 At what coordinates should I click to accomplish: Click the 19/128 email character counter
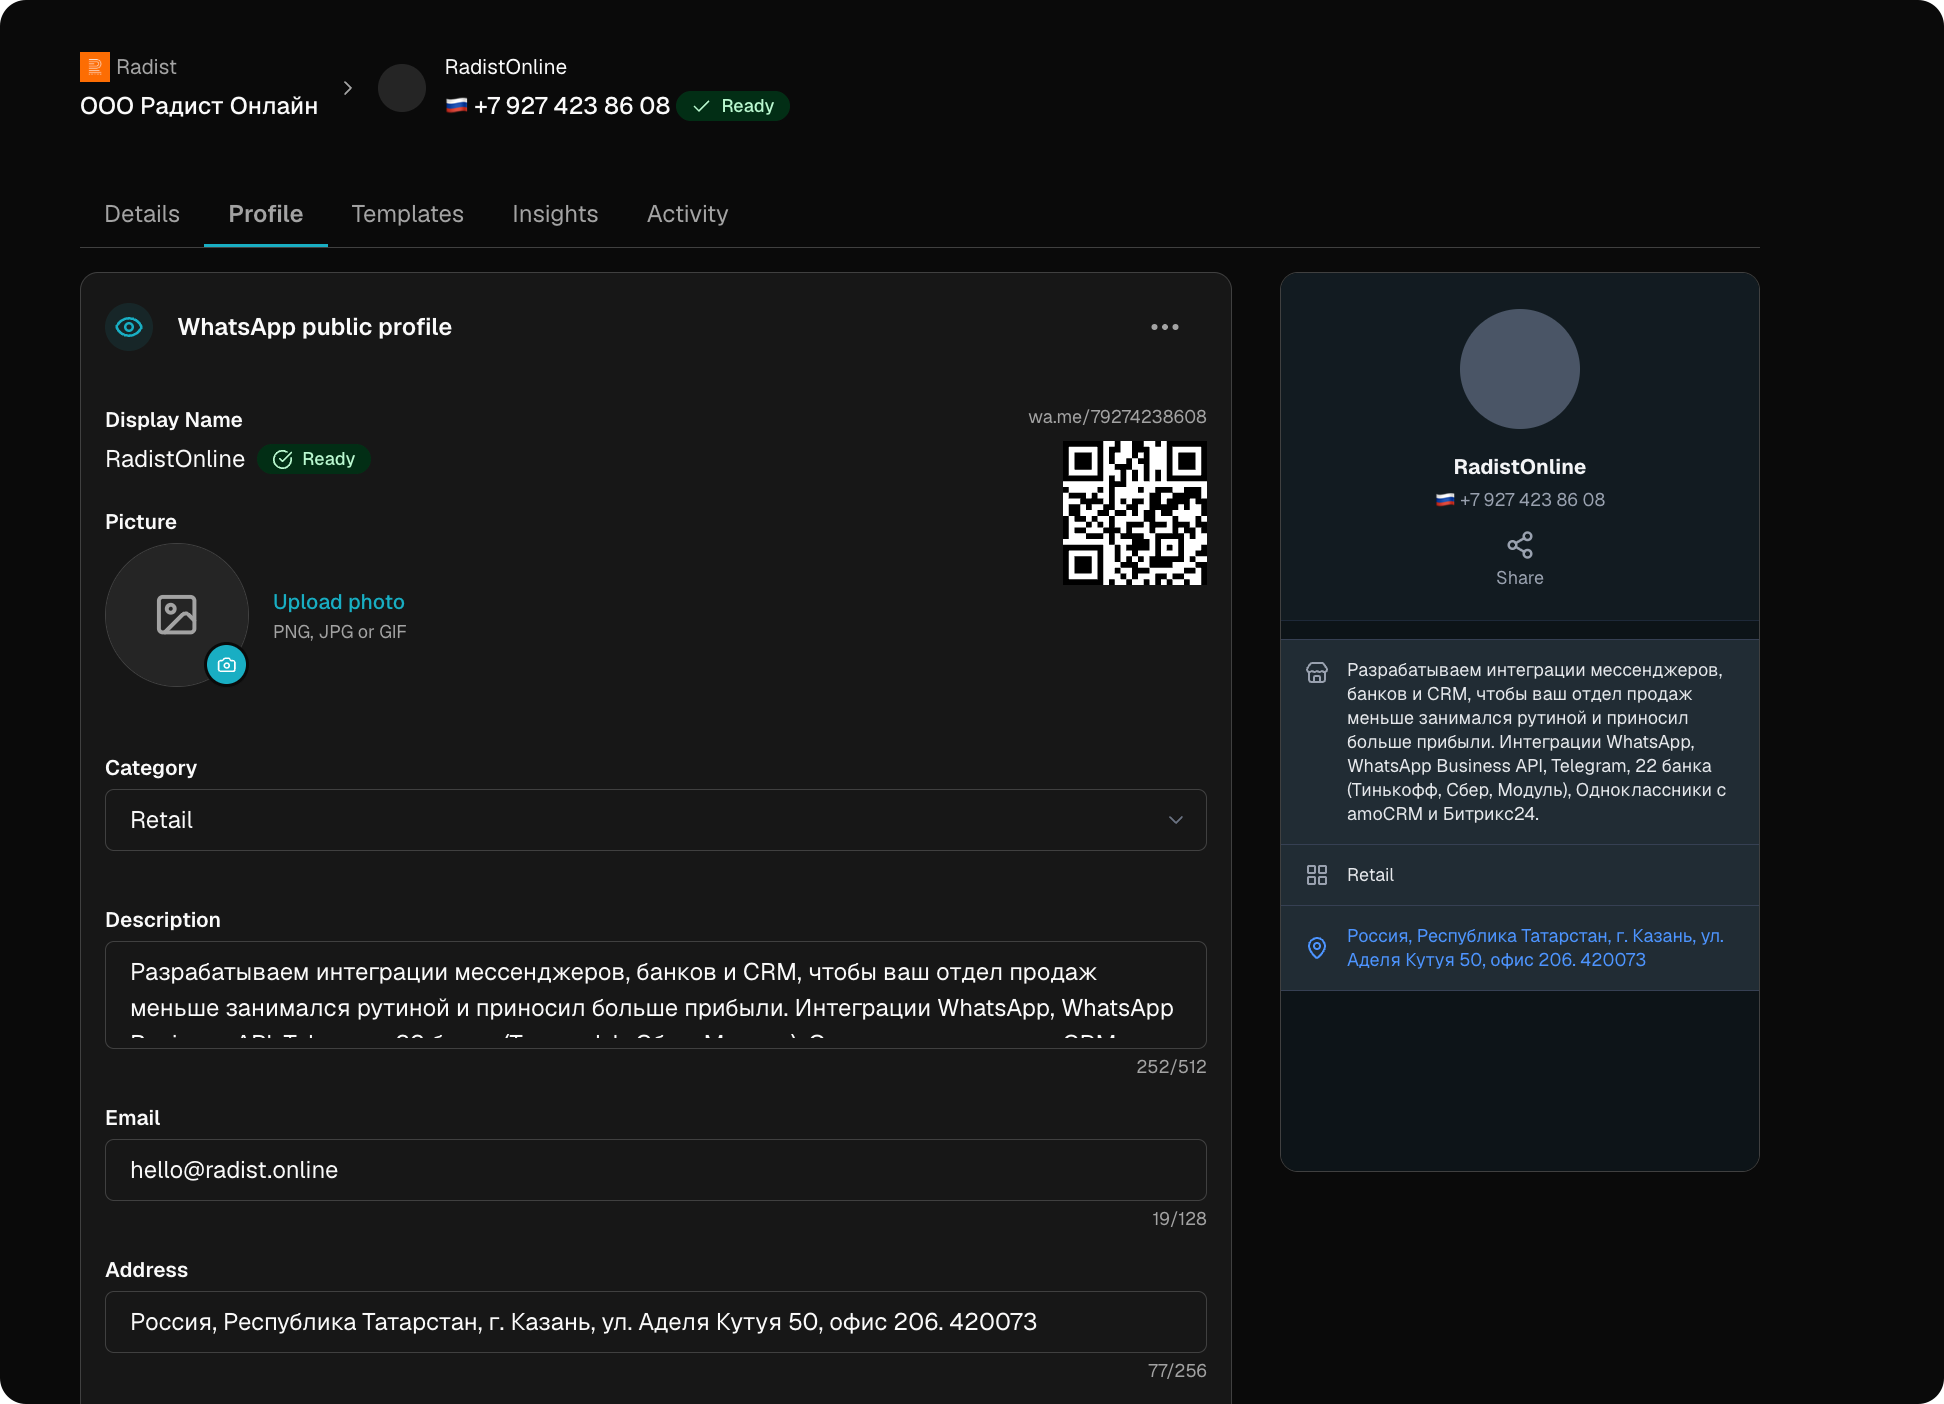click(x=1179, y=1219)
